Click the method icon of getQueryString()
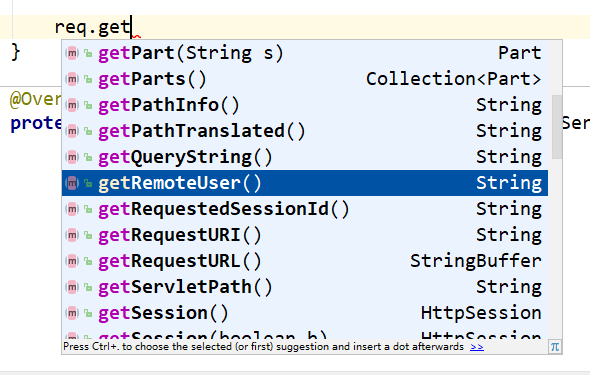 [x=71, y=157]
